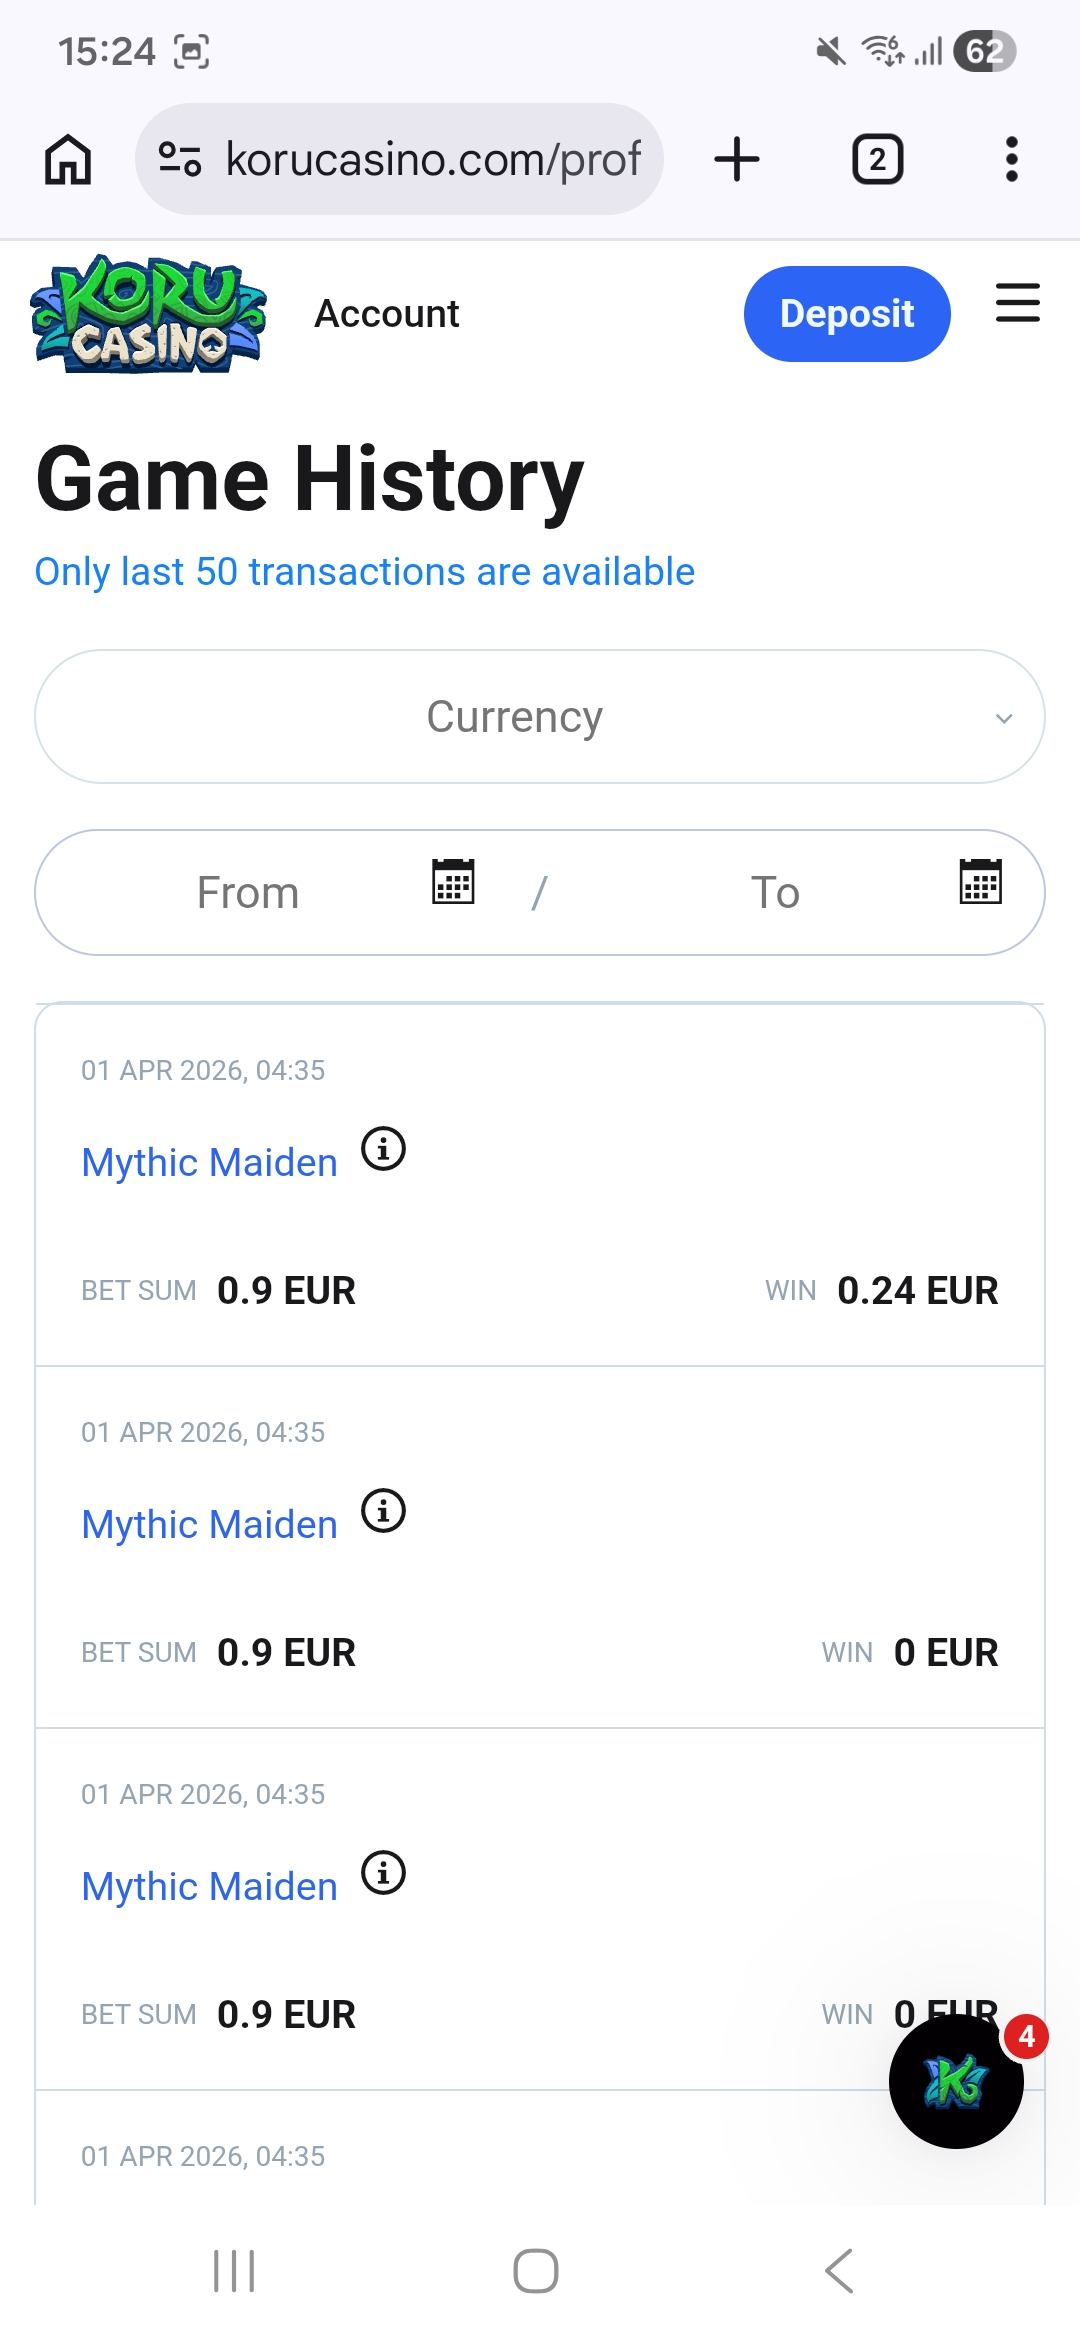
Task: Open the floating Koru chat bubble
Action: tap(956, 2081)
